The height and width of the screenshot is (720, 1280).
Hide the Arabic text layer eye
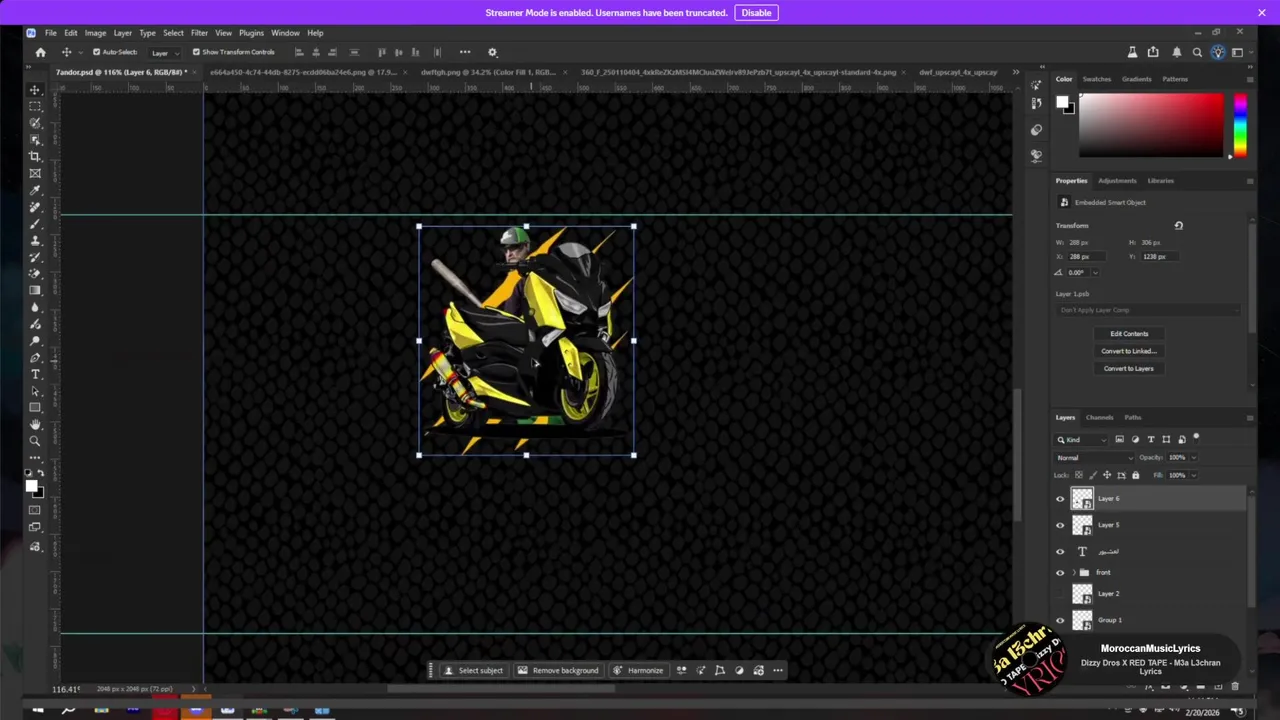pos(1060,551)
